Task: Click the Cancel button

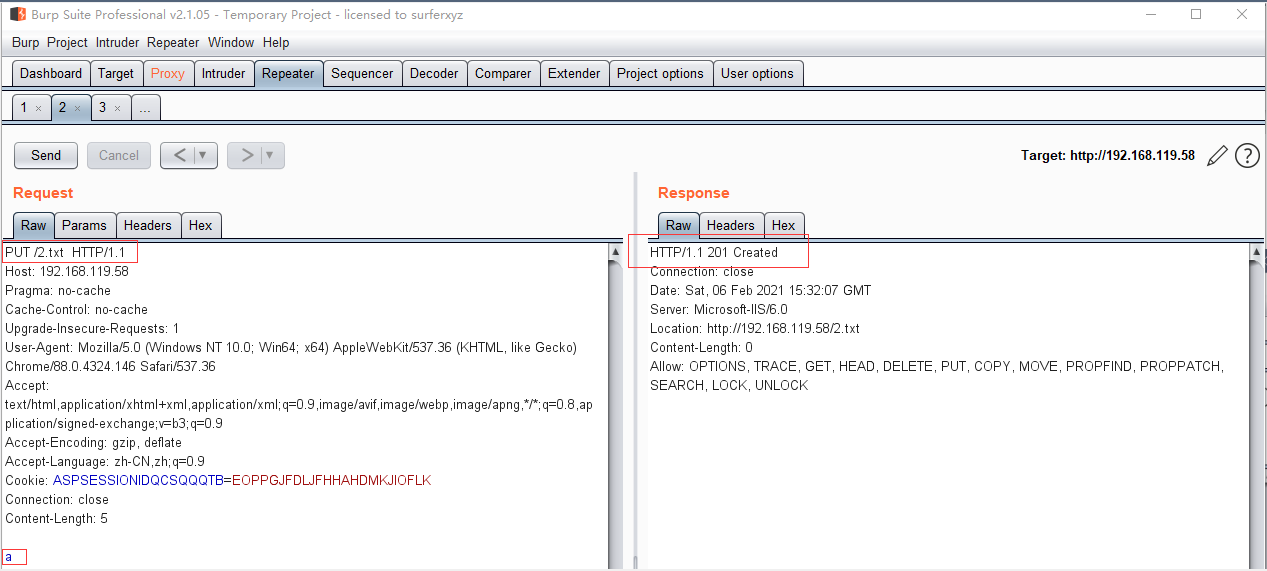Action: [x=119, y=155]
